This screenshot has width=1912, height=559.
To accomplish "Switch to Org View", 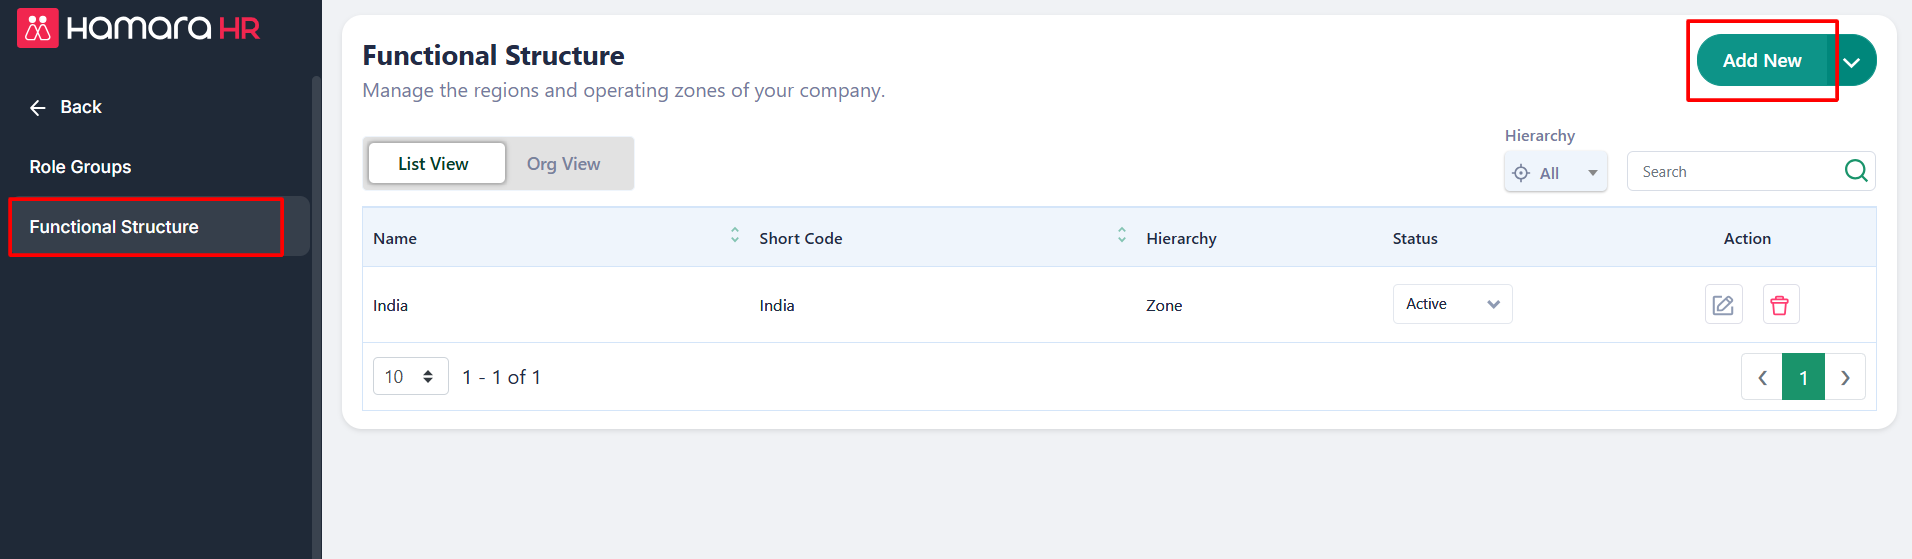I will coord(563,164).
